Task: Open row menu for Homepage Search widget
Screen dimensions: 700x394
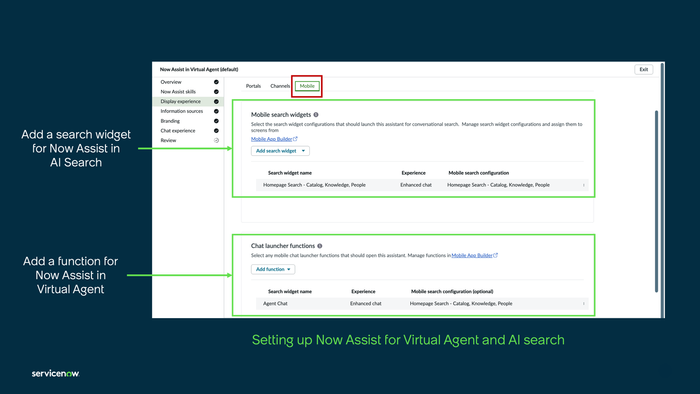Action: click(x=583, y=185)
